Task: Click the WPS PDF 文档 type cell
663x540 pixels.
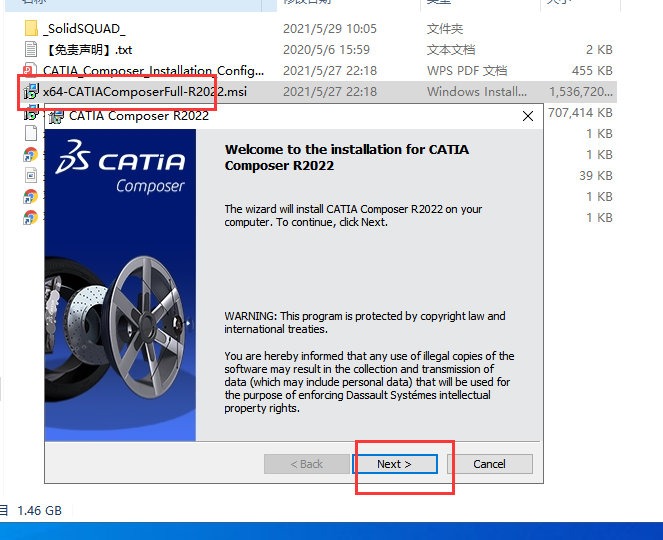Action: tap(467, 71)
